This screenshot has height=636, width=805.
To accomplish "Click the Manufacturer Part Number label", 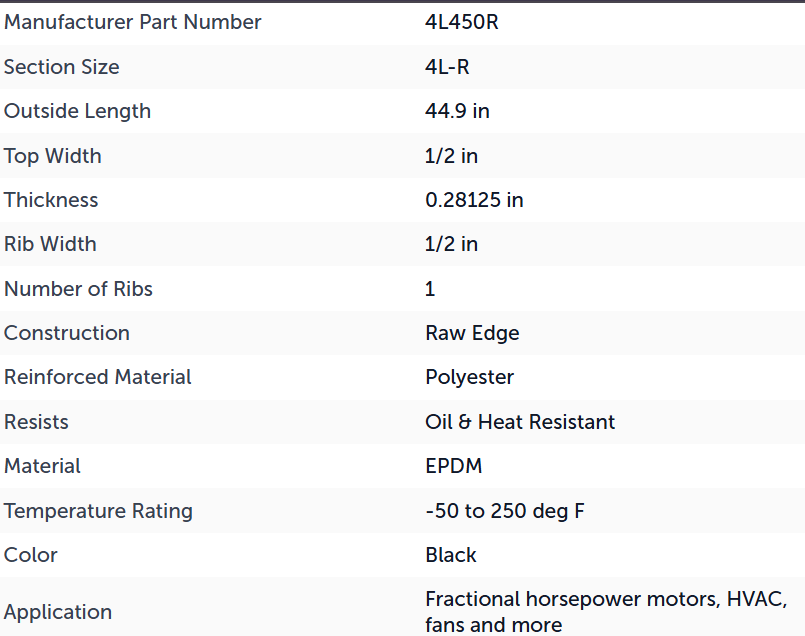I will point(132,22).
